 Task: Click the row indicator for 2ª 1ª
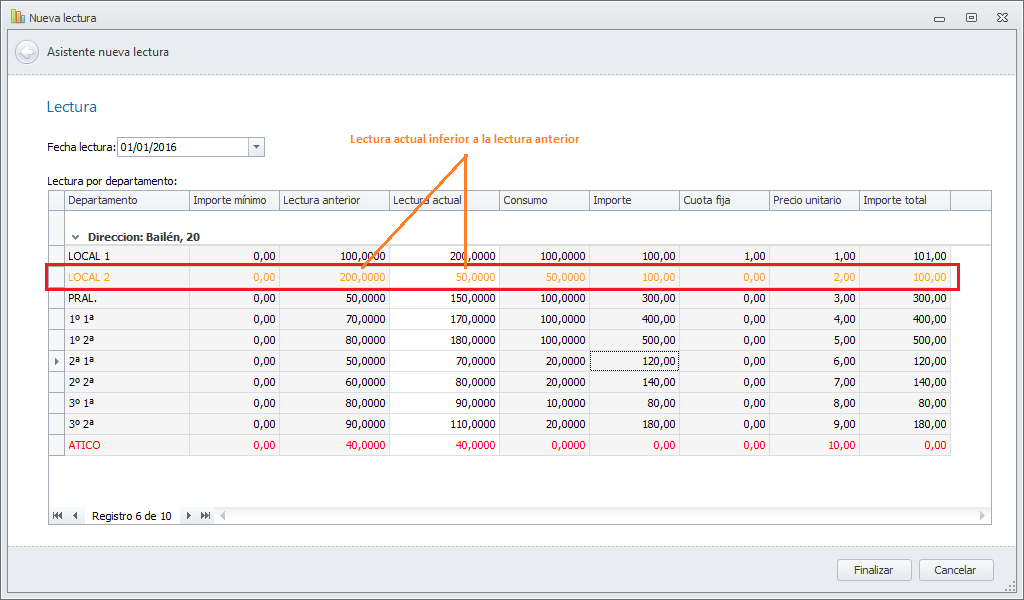coord(56,361)
